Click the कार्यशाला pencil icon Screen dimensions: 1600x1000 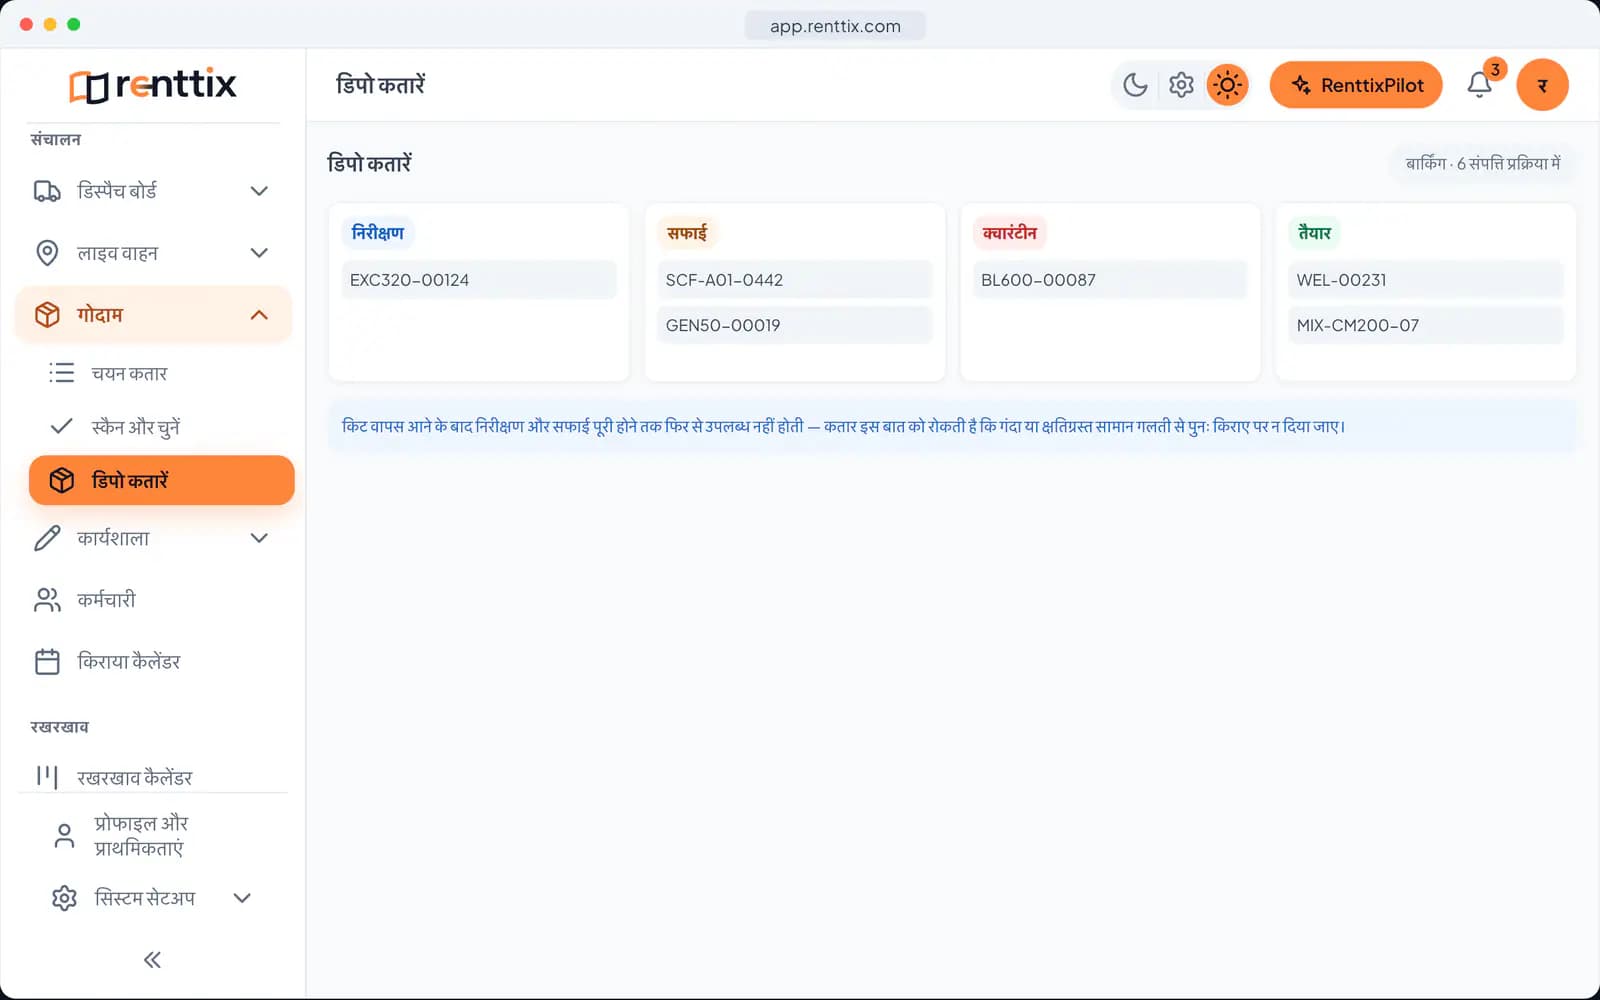click(x=47, y=538)
